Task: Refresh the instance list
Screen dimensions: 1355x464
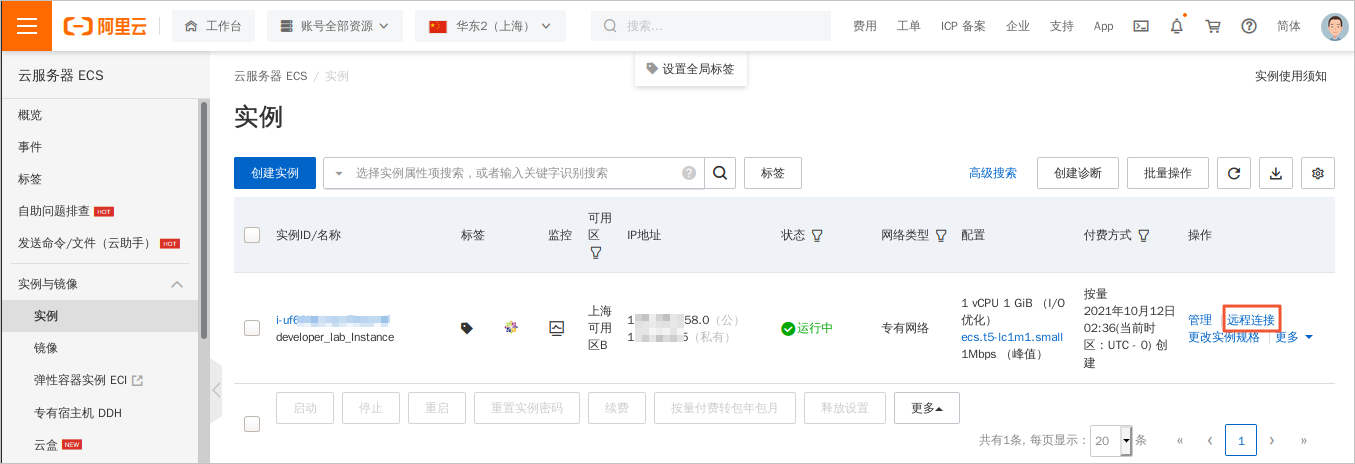Action: [x=1233, y=173]
